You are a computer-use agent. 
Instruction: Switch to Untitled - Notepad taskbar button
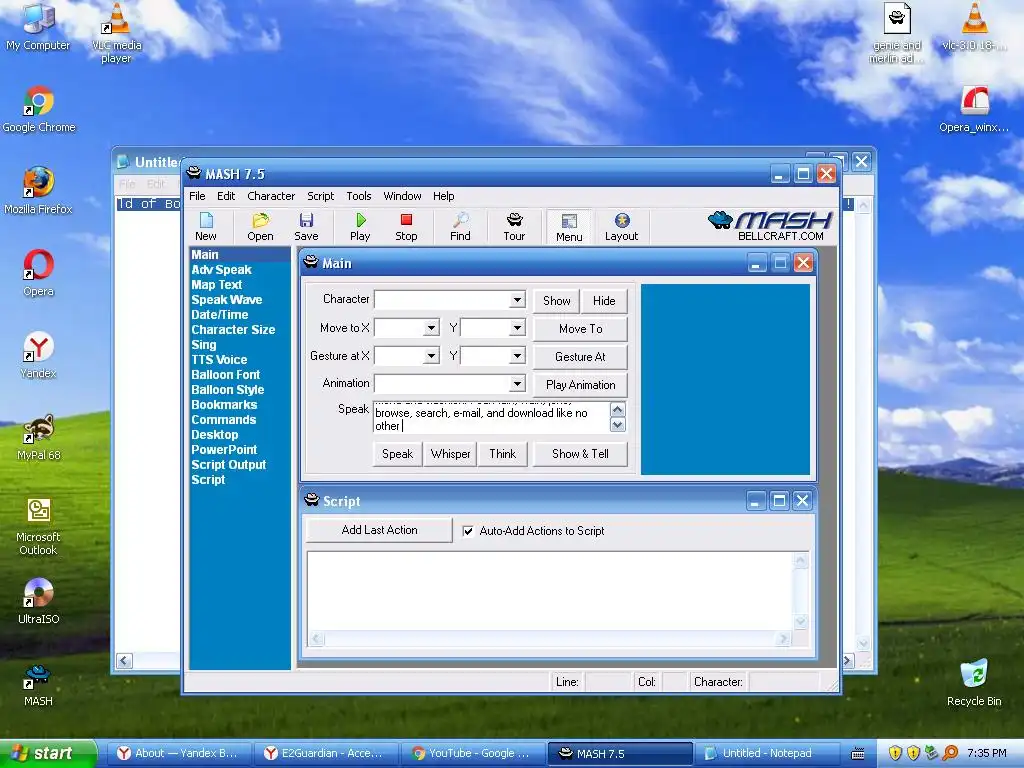767,754
